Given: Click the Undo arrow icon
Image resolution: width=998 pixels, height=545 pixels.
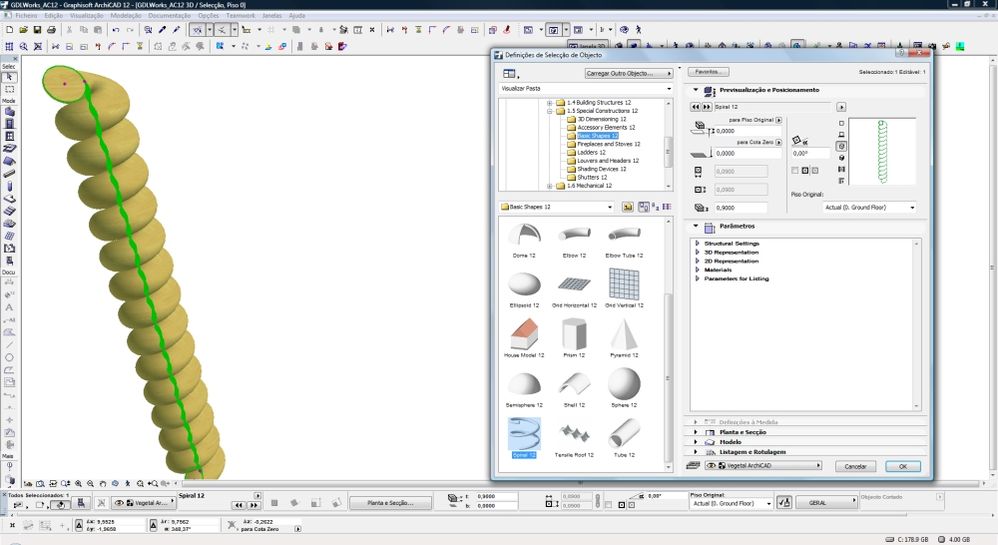Looking at the screenshot, I should (x=116, y=29).
